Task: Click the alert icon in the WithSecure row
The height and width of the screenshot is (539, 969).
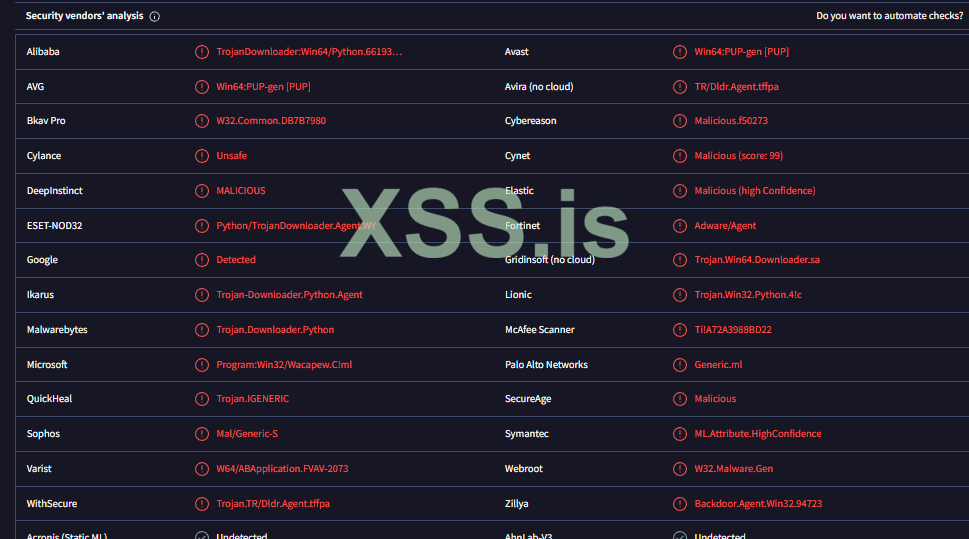Action: click(x=201, y=504)
